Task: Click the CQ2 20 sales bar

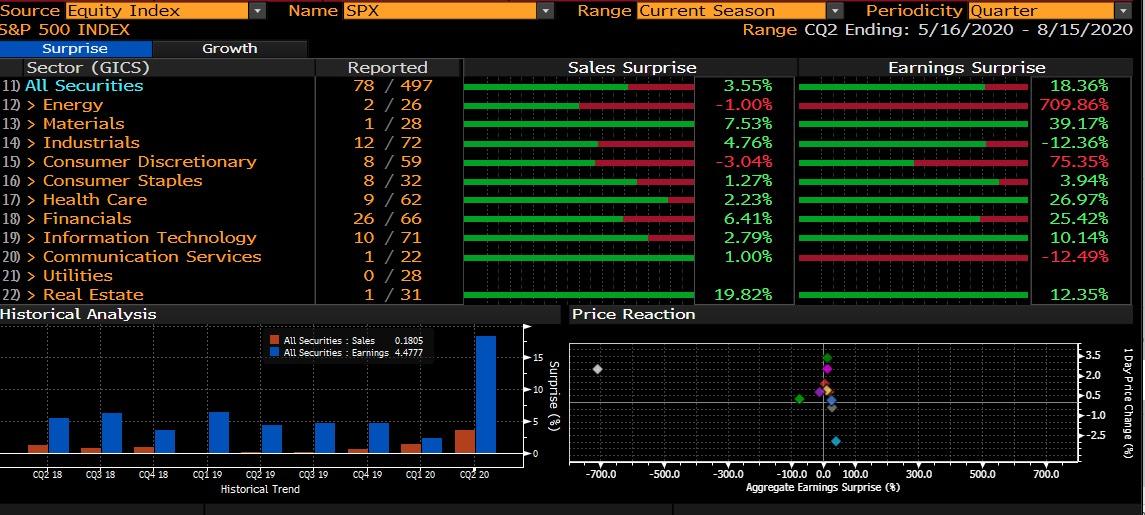Action: [464, 441]
